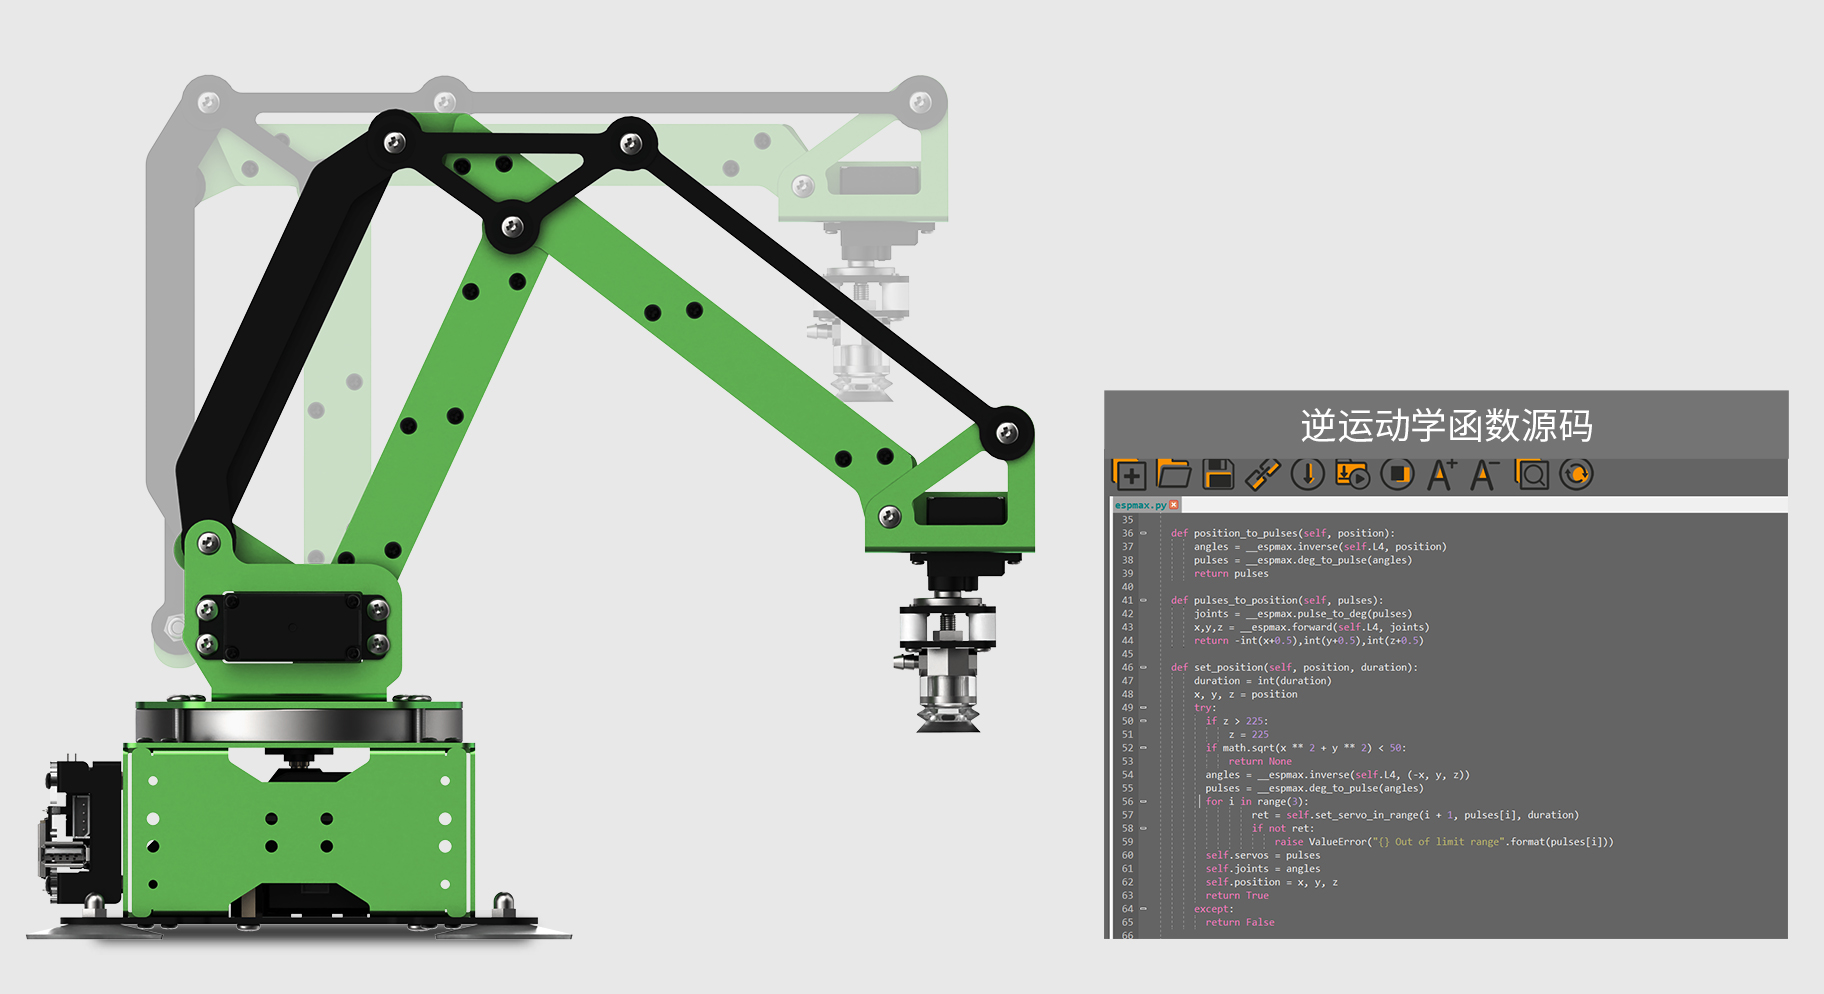Click the 'return True' line

[x=1237, y=896]
